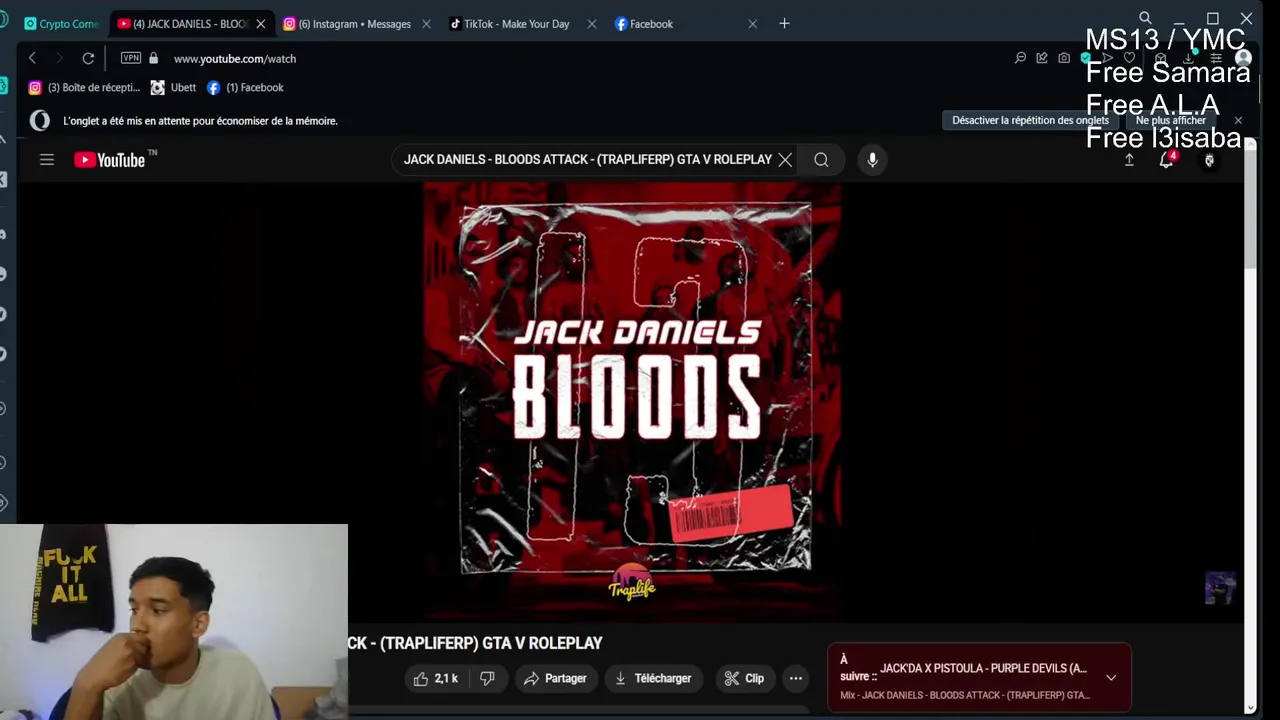Close the JACK DANIELS YouTube tab
This screenshot has width=1280, height=720.
(x=261, y=24)
